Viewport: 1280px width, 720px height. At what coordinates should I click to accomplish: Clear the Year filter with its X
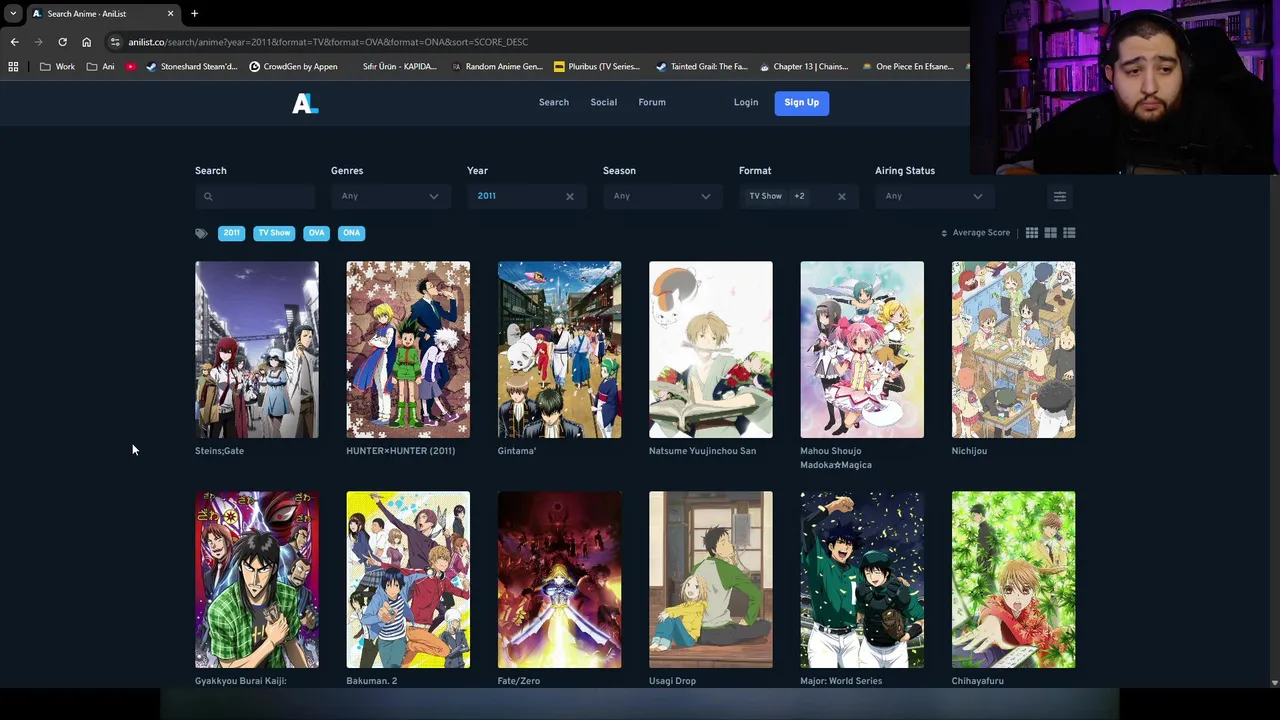570,196
